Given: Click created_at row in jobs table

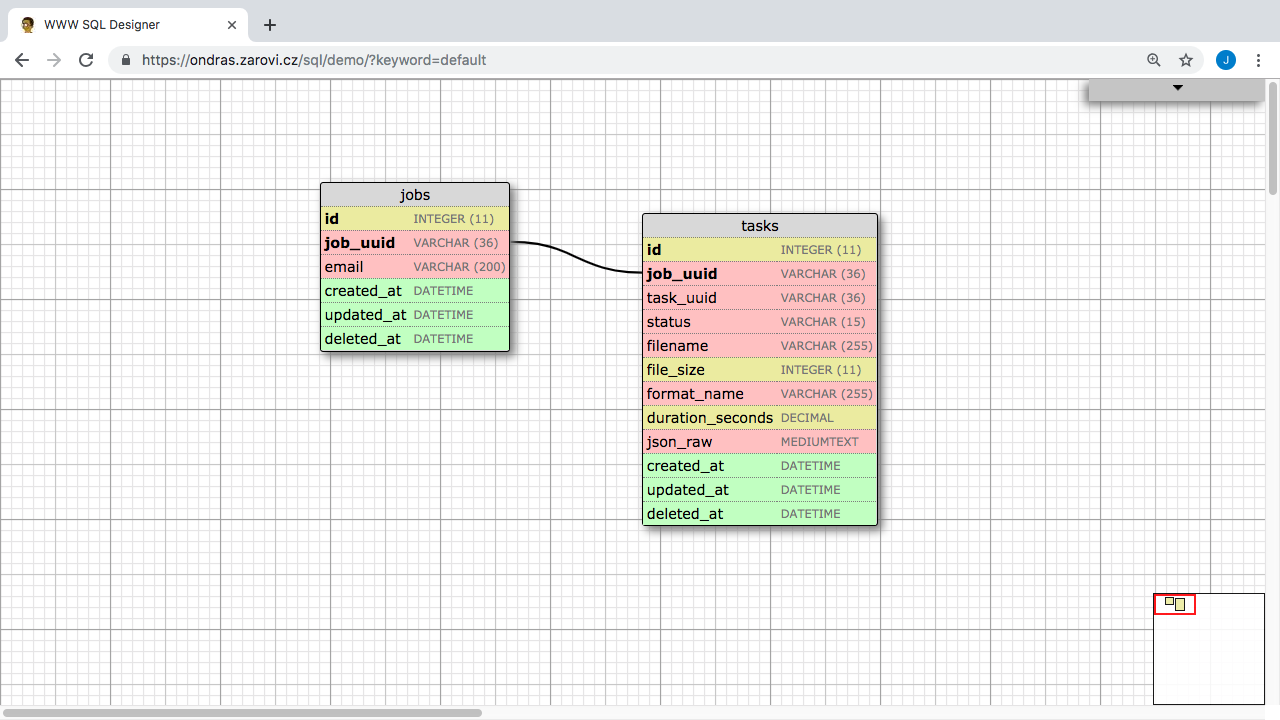Looking at the screenshot, I should [415, 290].
